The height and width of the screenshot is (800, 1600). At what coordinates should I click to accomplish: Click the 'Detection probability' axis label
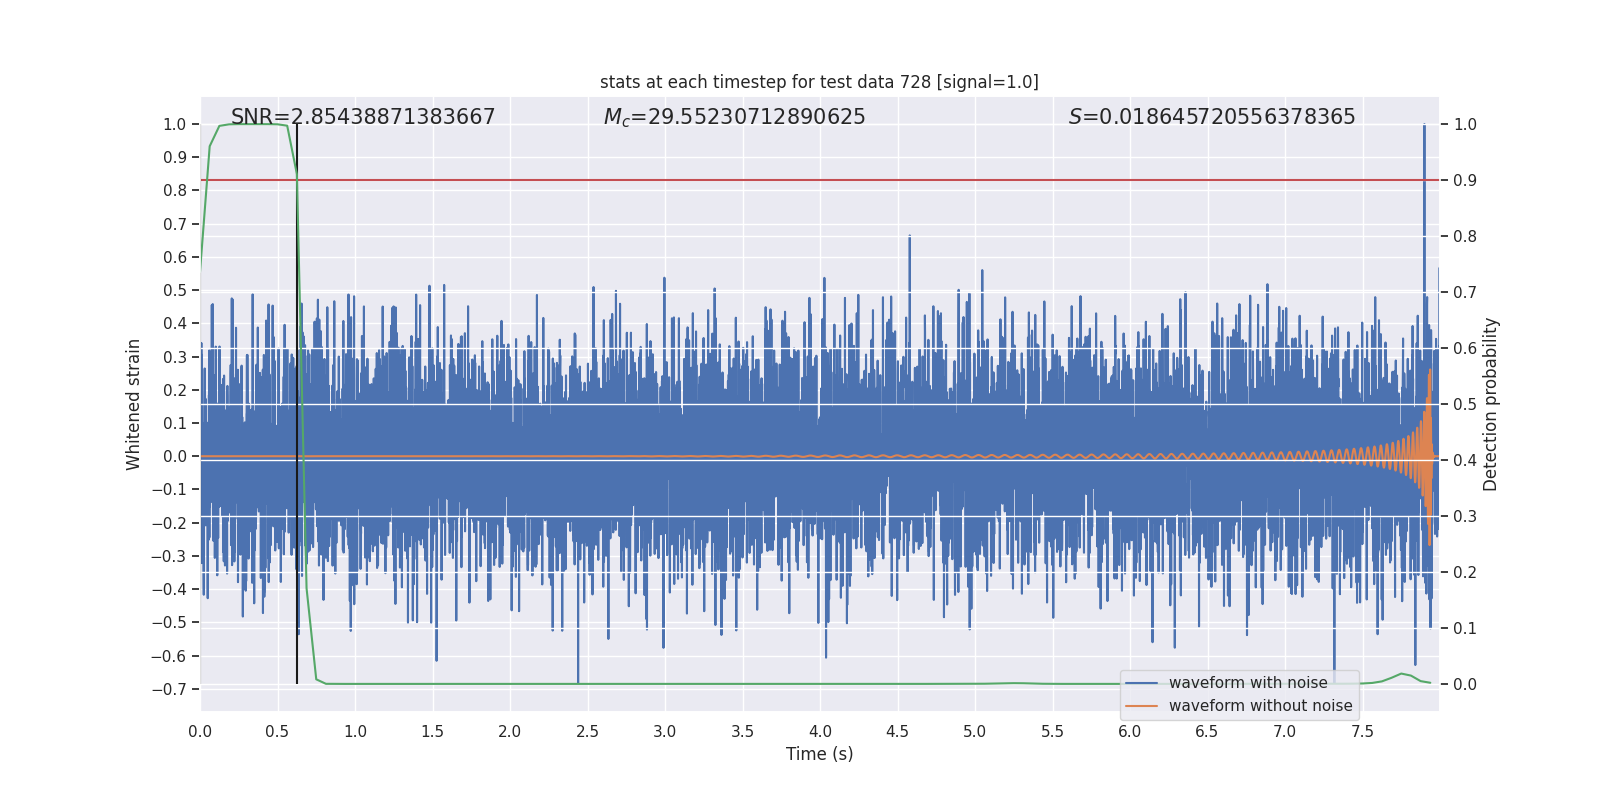coord(1491,404)
